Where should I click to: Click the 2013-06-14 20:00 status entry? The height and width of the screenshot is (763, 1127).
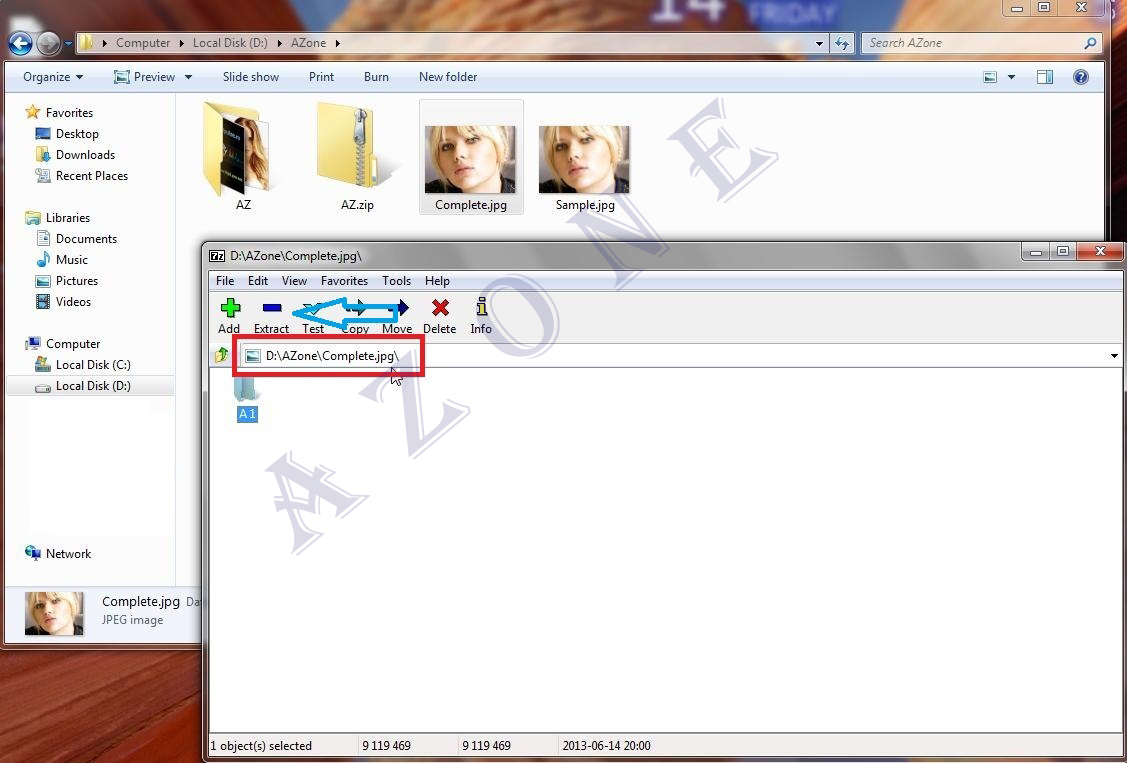click(x=607, y=746)
